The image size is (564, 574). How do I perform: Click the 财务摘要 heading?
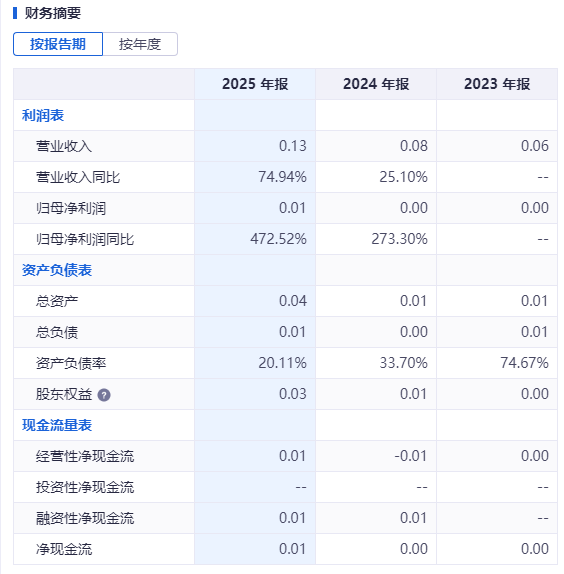click(x=53, y=13)
